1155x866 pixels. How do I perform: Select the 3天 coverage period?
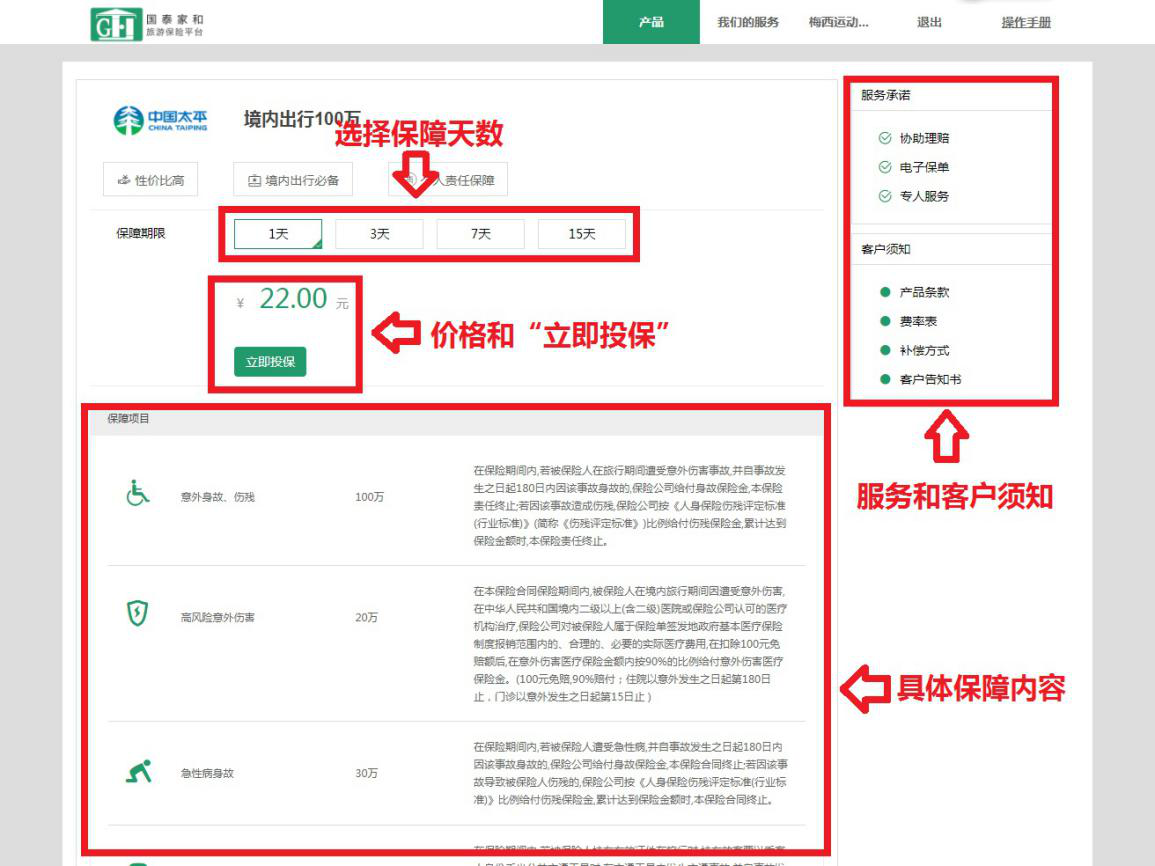tap(379, 234)
